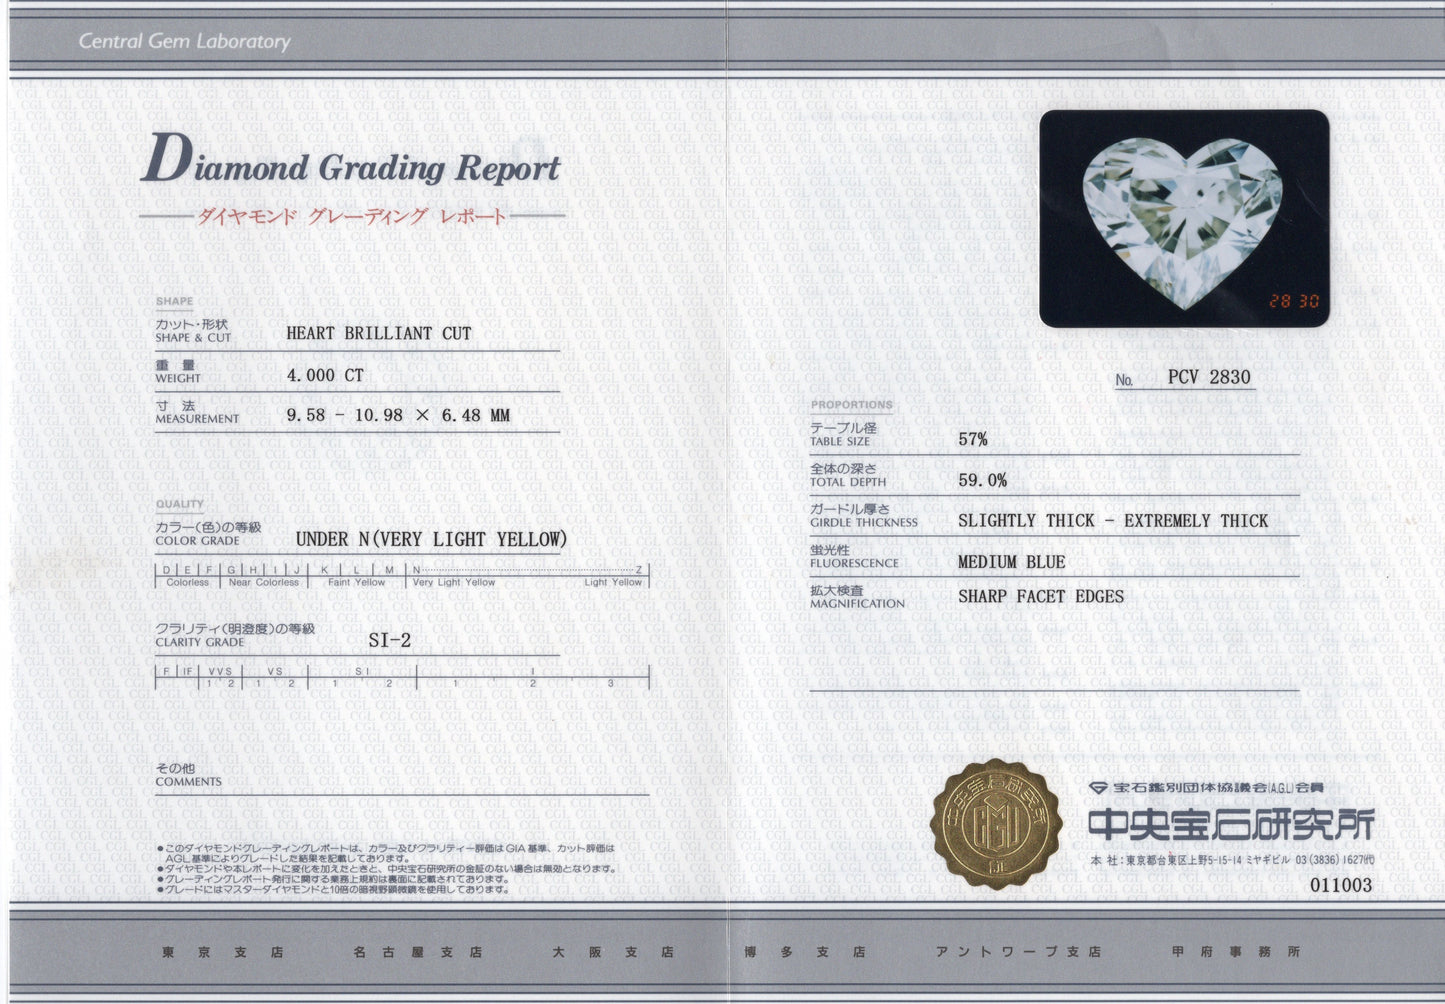The image size is (1445, 1004).
Task: Click the report number PCV 2830
Action: [x=1208, y=377]
